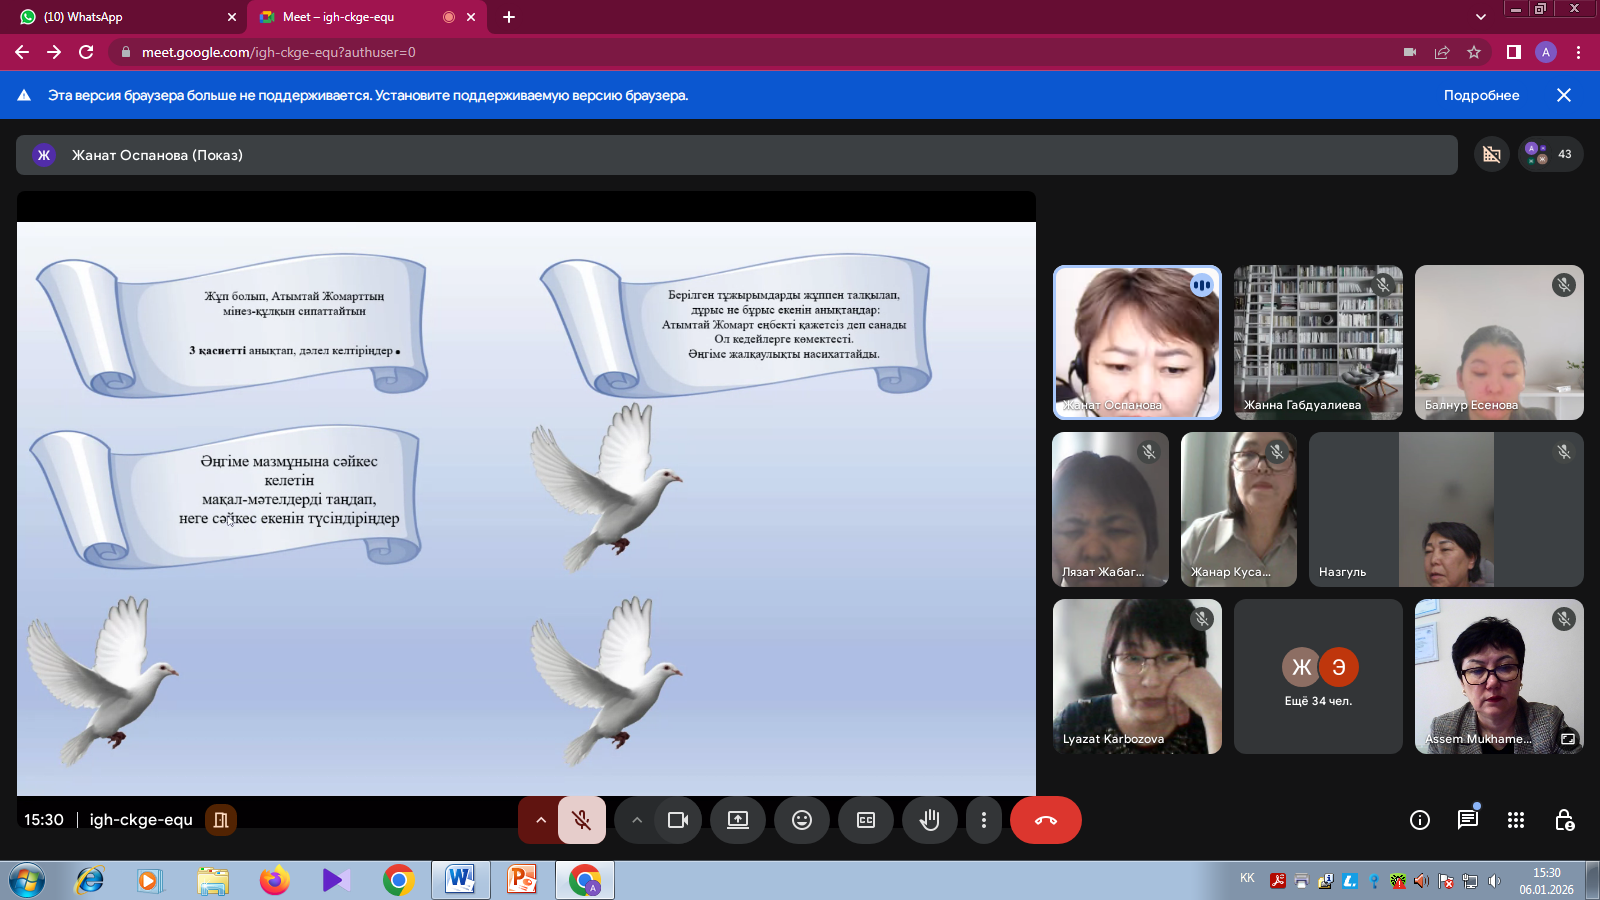
Task: Open the emoji reactions panel
Action: pyautogui.click(x=802, y=820)
